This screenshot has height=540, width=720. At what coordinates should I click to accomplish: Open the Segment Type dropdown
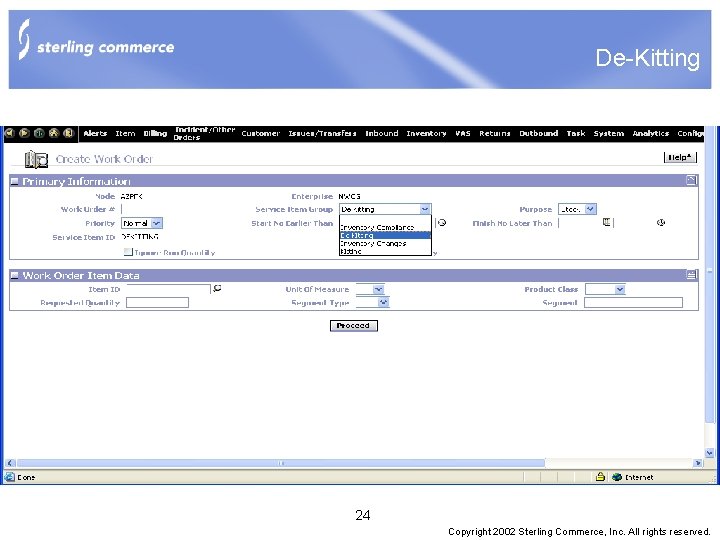(383, 302)
